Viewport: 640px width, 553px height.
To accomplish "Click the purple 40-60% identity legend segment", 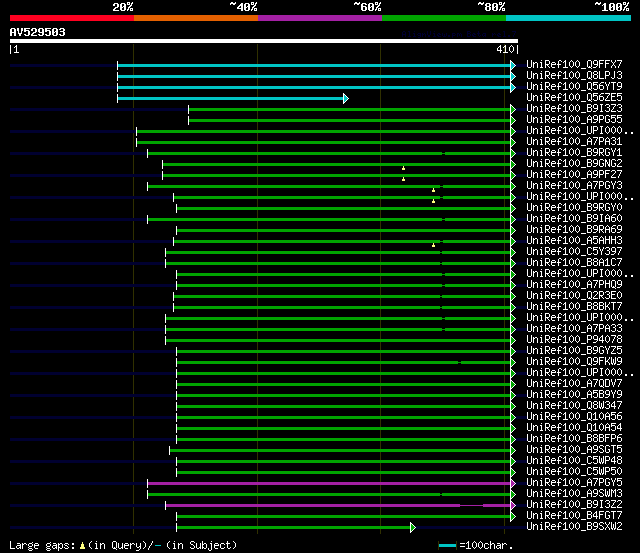I will click(320, 18).
